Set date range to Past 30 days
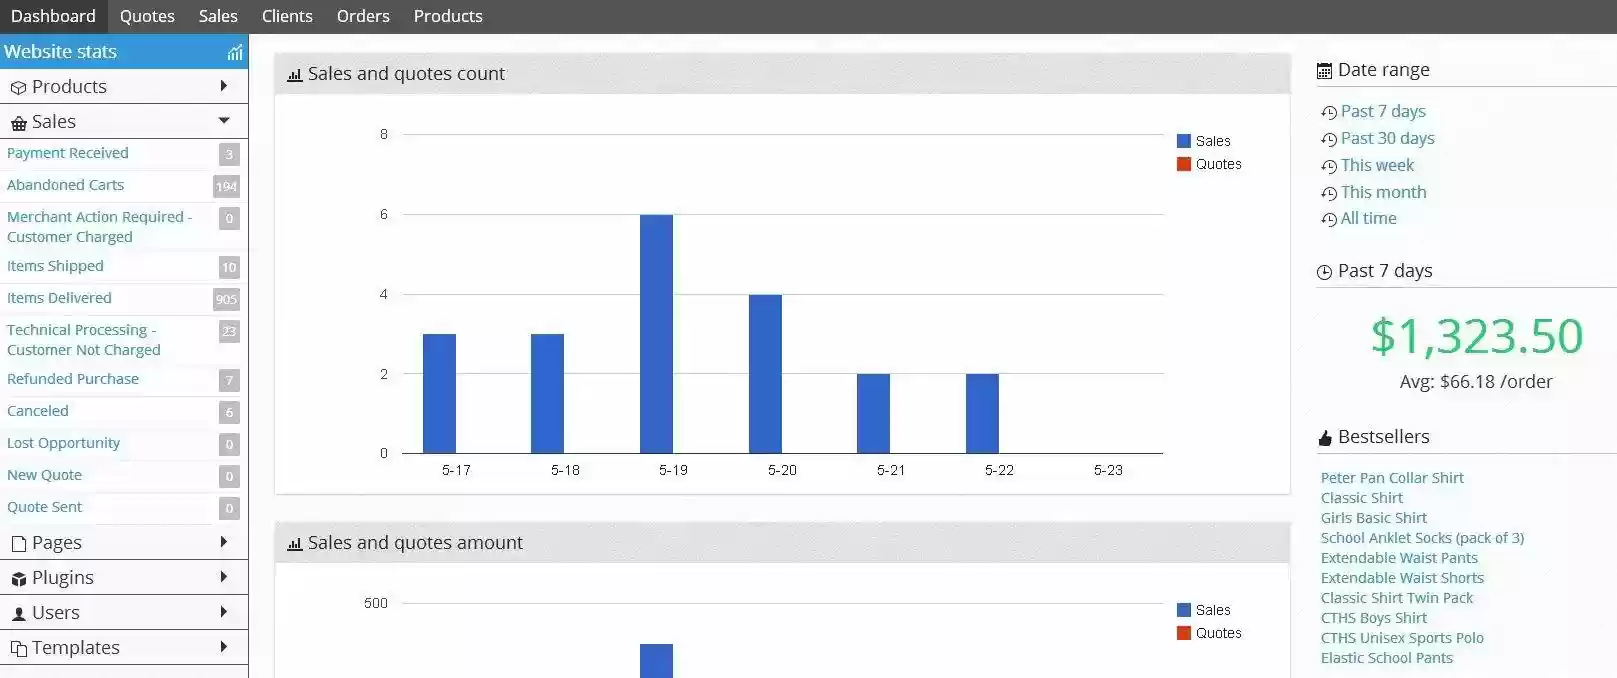Screen dimensions: 1617x678 pos(1387,138)
